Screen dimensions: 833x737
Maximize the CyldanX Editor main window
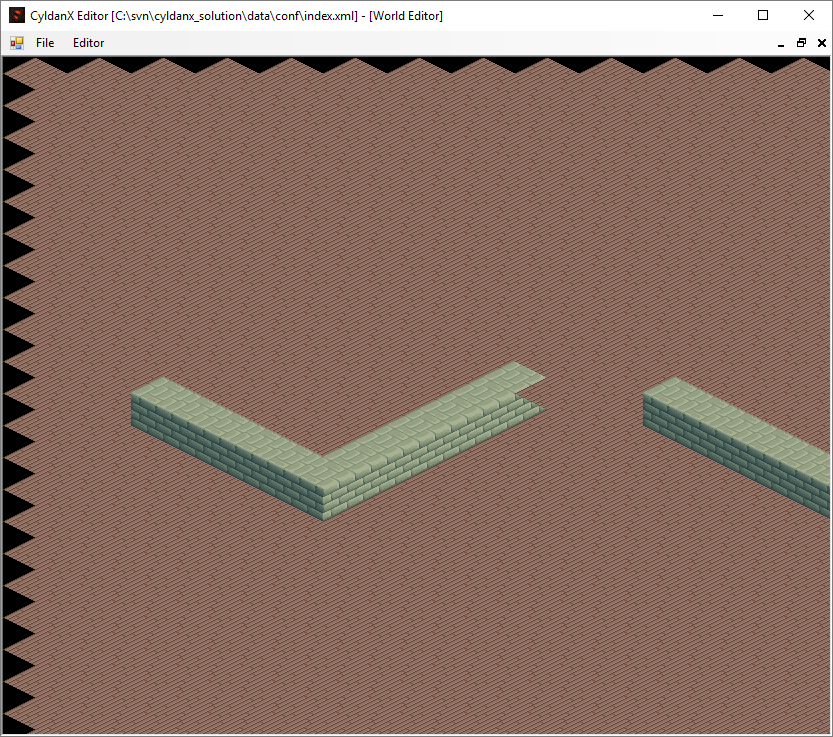coord(763,15)
